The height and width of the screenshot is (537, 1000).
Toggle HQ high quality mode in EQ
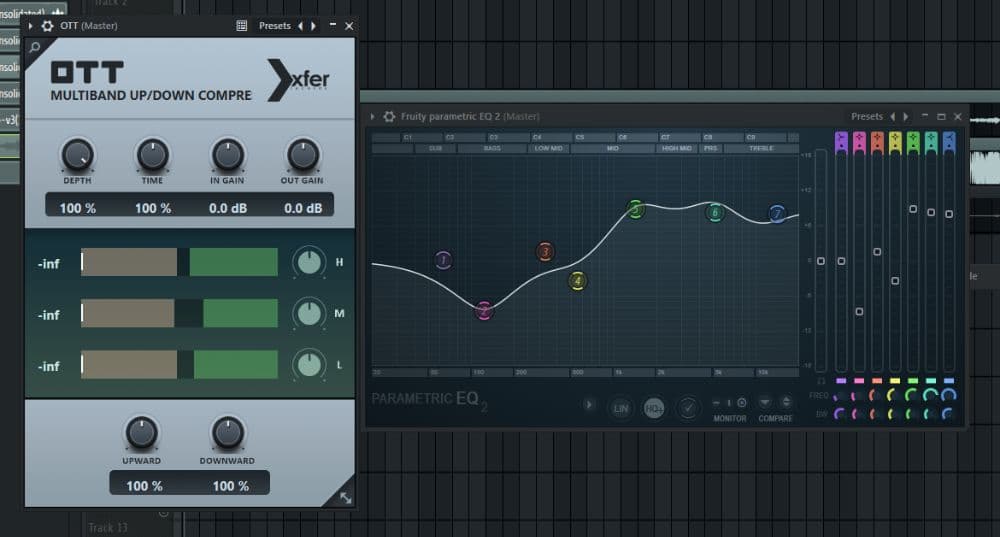[x=654, y=408]
